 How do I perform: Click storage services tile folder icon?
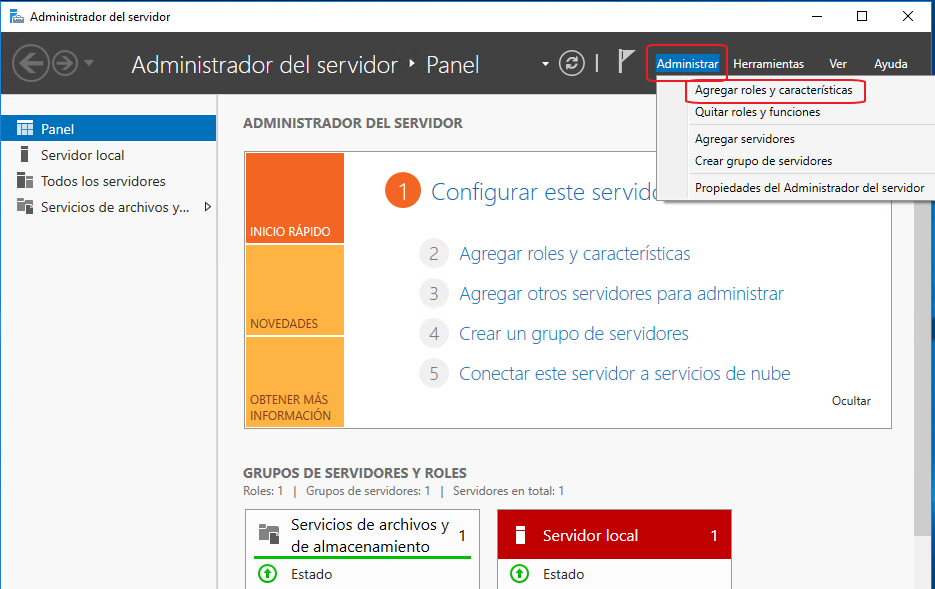coord(269,534)
